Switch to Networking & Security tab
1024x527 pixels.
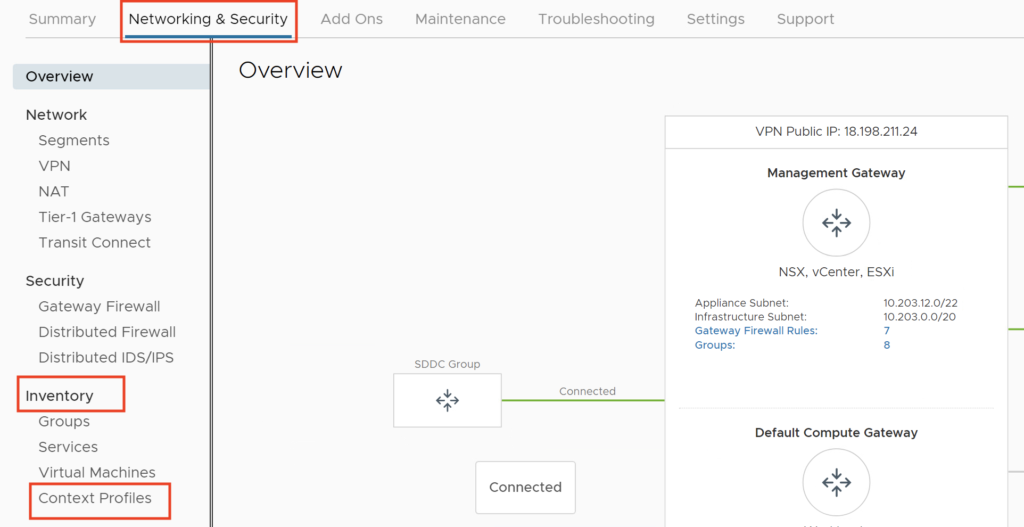click(x=208, y=19)
